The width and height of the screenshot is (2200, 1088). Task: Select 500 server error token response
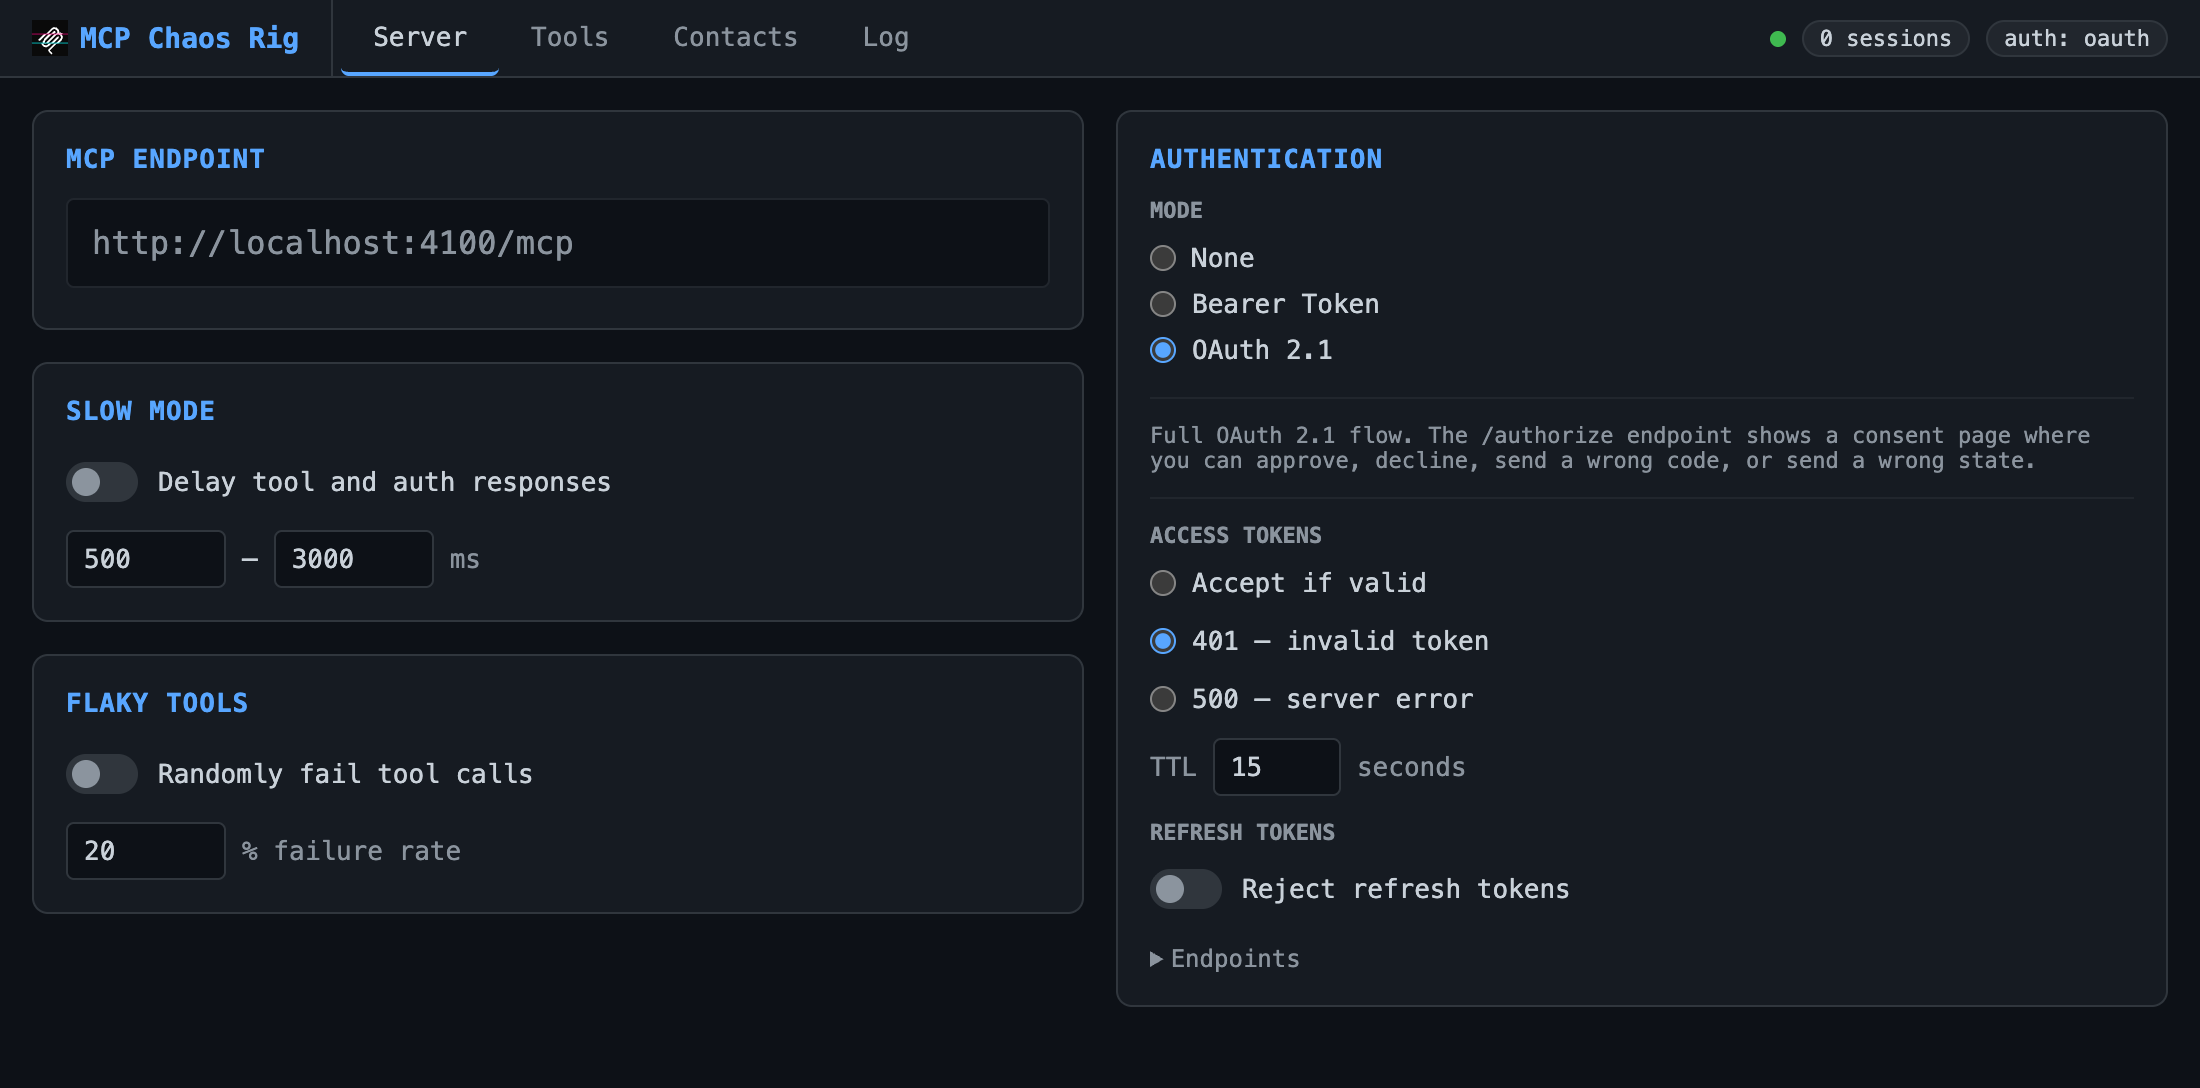point(1162,699)
